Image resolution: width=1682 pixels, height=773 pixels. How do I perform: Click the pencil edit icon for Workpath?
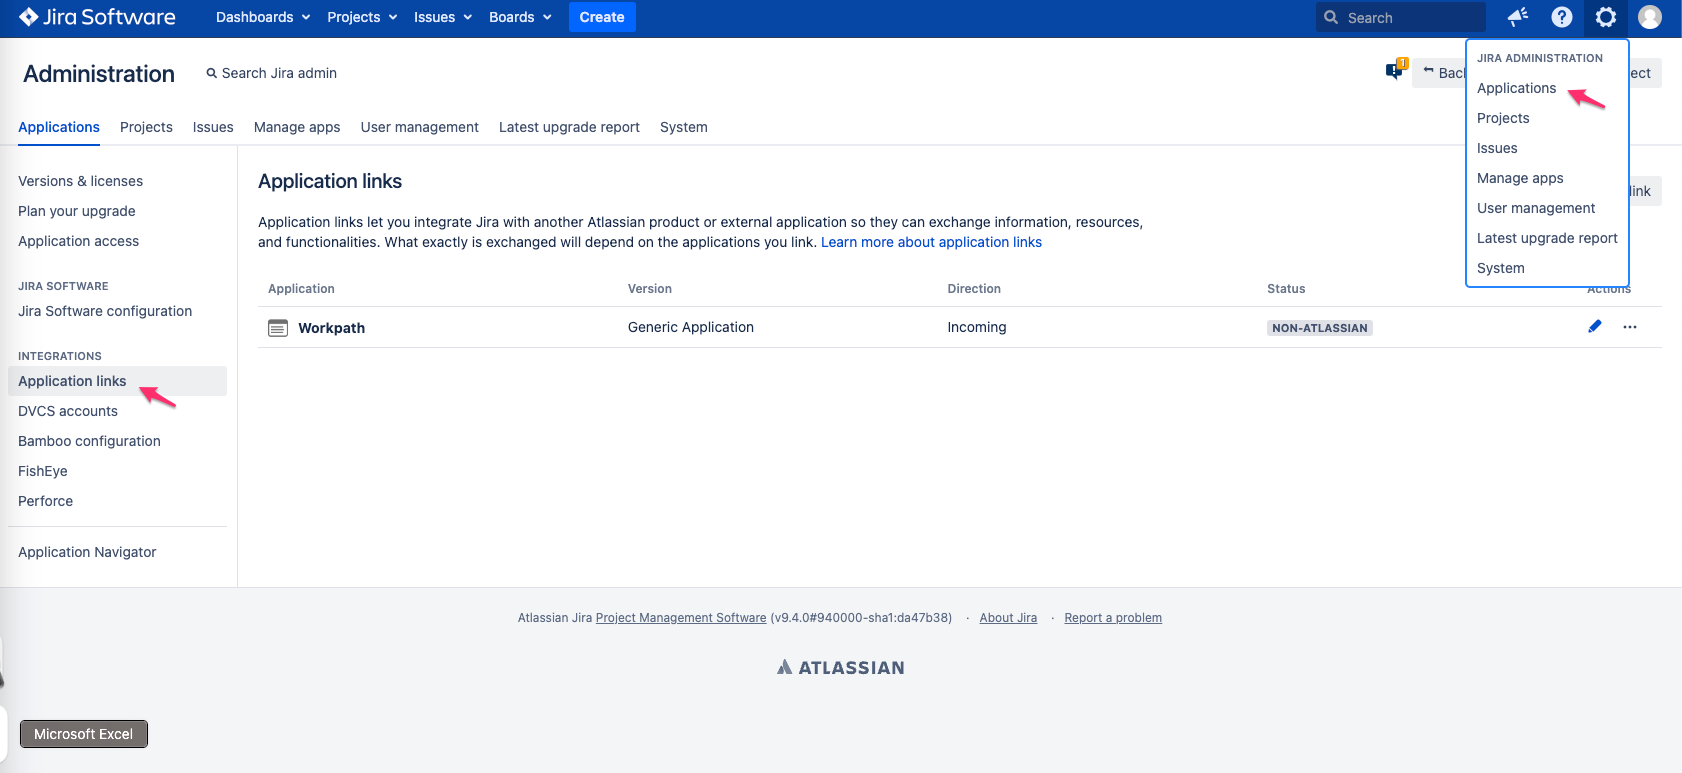point(1595,326)
